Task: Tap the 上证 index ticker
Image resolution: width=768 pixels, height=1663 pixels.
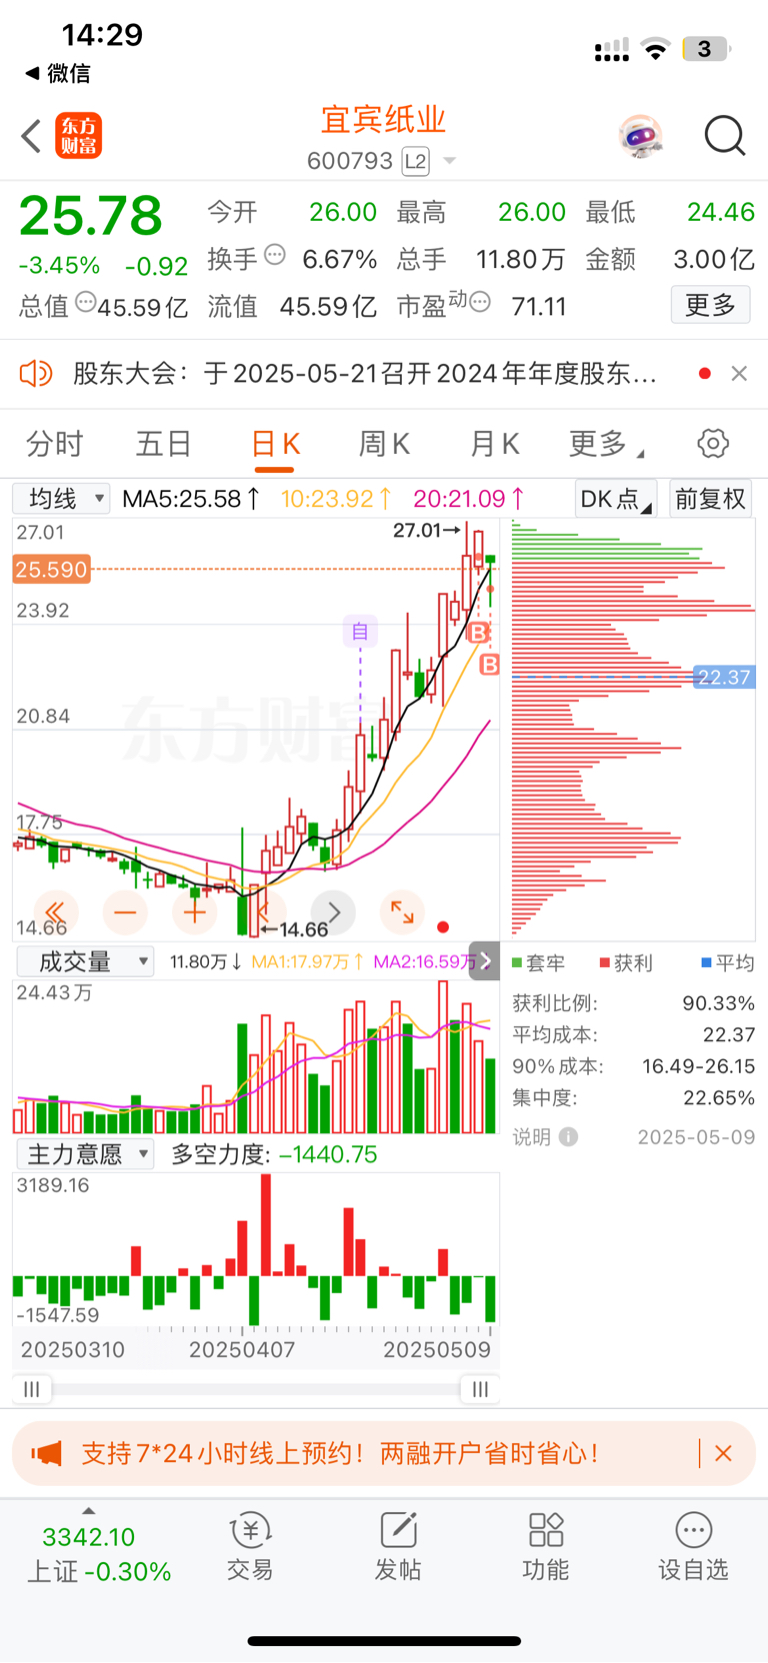Action: [98, 1553]
